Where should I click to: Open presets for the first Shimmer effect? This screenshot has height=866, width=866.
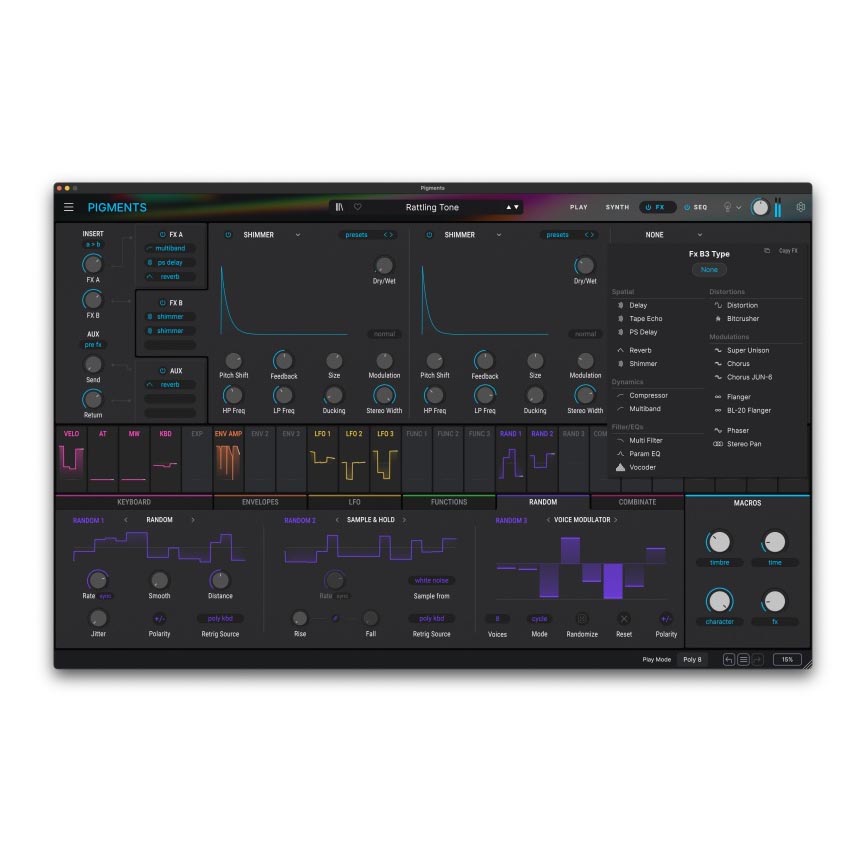click(356, 235)
